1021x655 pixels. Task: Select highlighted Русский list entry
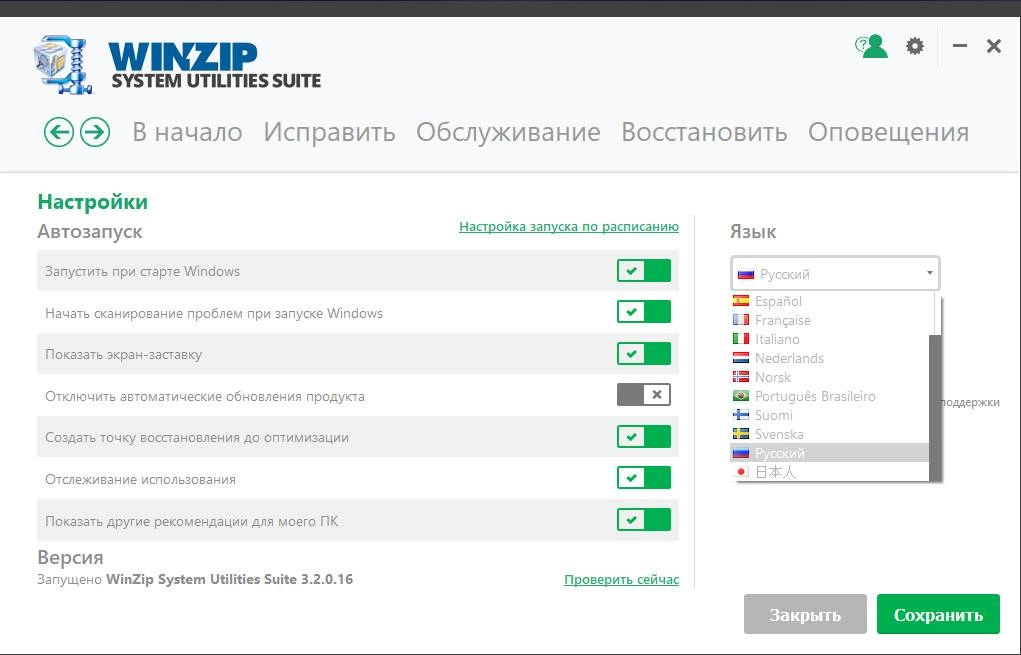click(830, 453)
